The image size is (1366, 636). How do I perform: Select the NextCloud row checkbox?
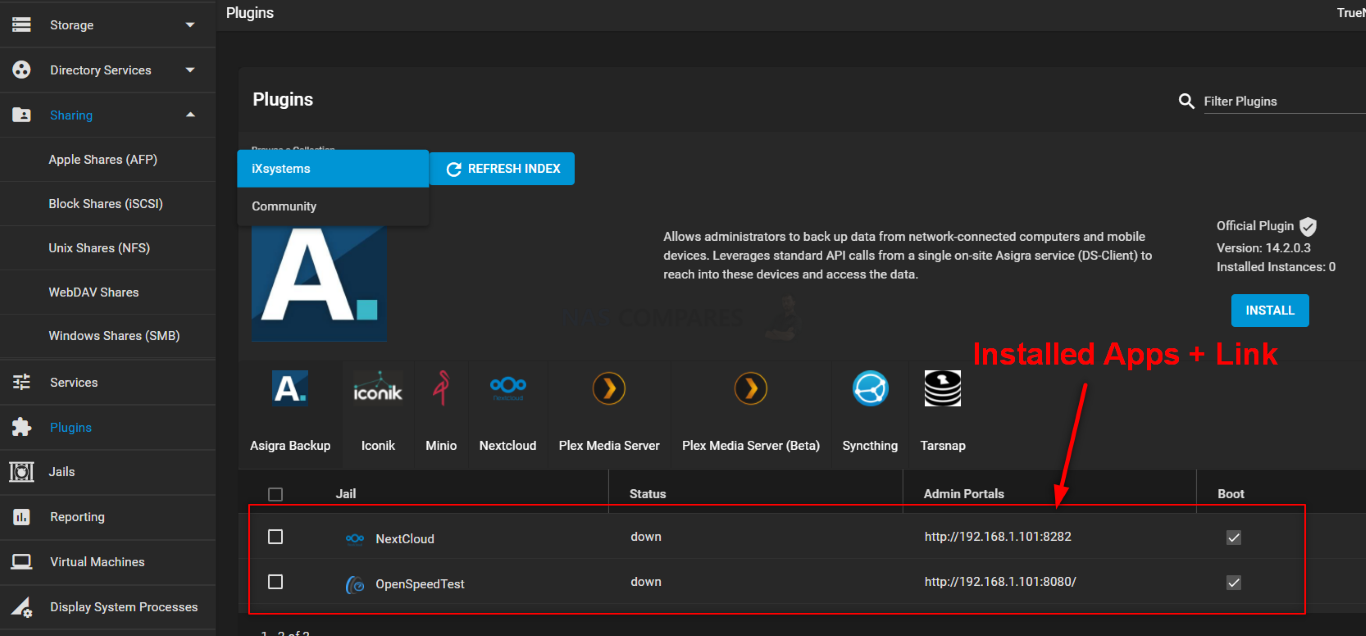click(276, 537)
